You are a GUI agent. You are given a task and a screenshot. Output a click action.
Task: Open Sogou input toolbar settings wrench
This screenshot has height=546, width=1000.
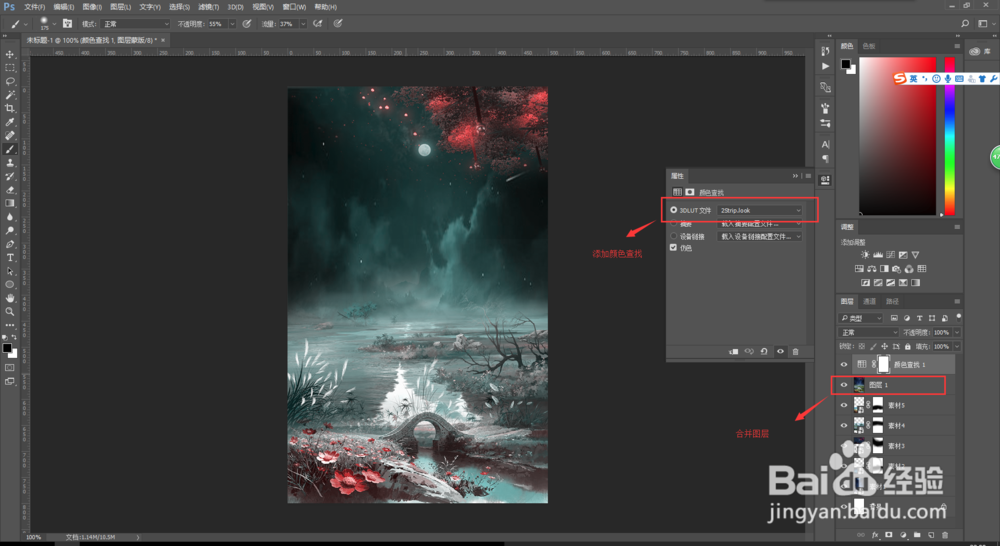[x=994, y=78]
